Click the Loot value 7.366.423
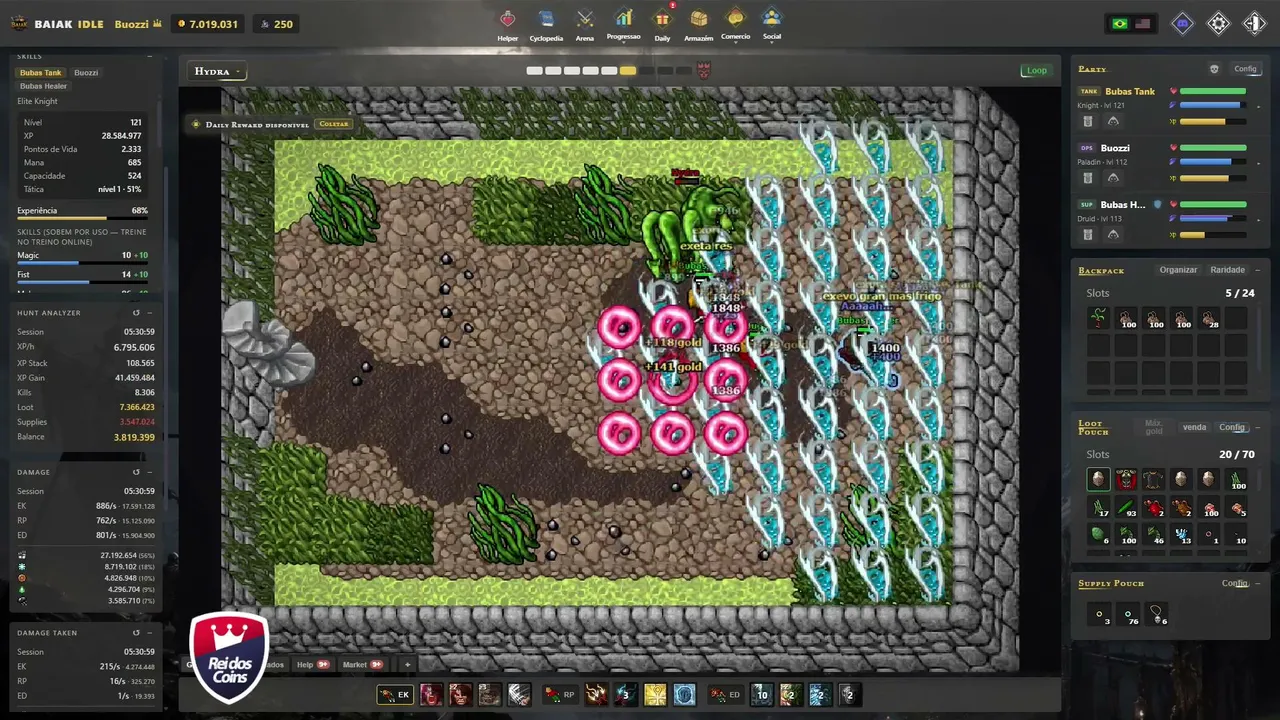The height and width of the screenshot is (720, 1280). coord(136,407)
